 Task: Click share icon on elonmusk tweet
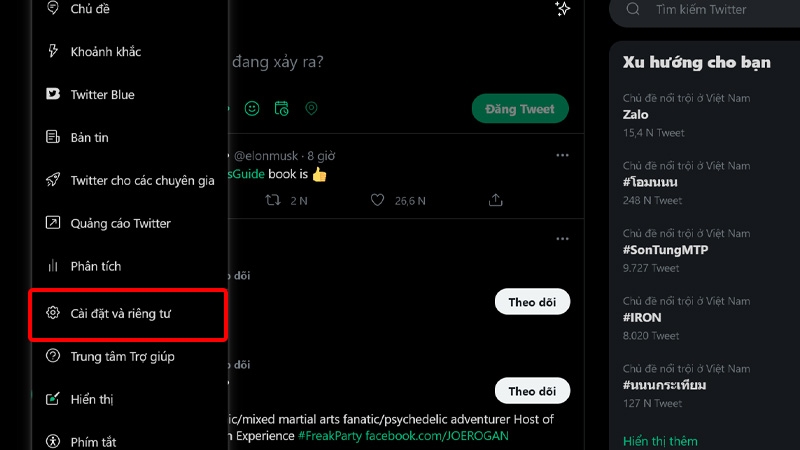(495, 201)
